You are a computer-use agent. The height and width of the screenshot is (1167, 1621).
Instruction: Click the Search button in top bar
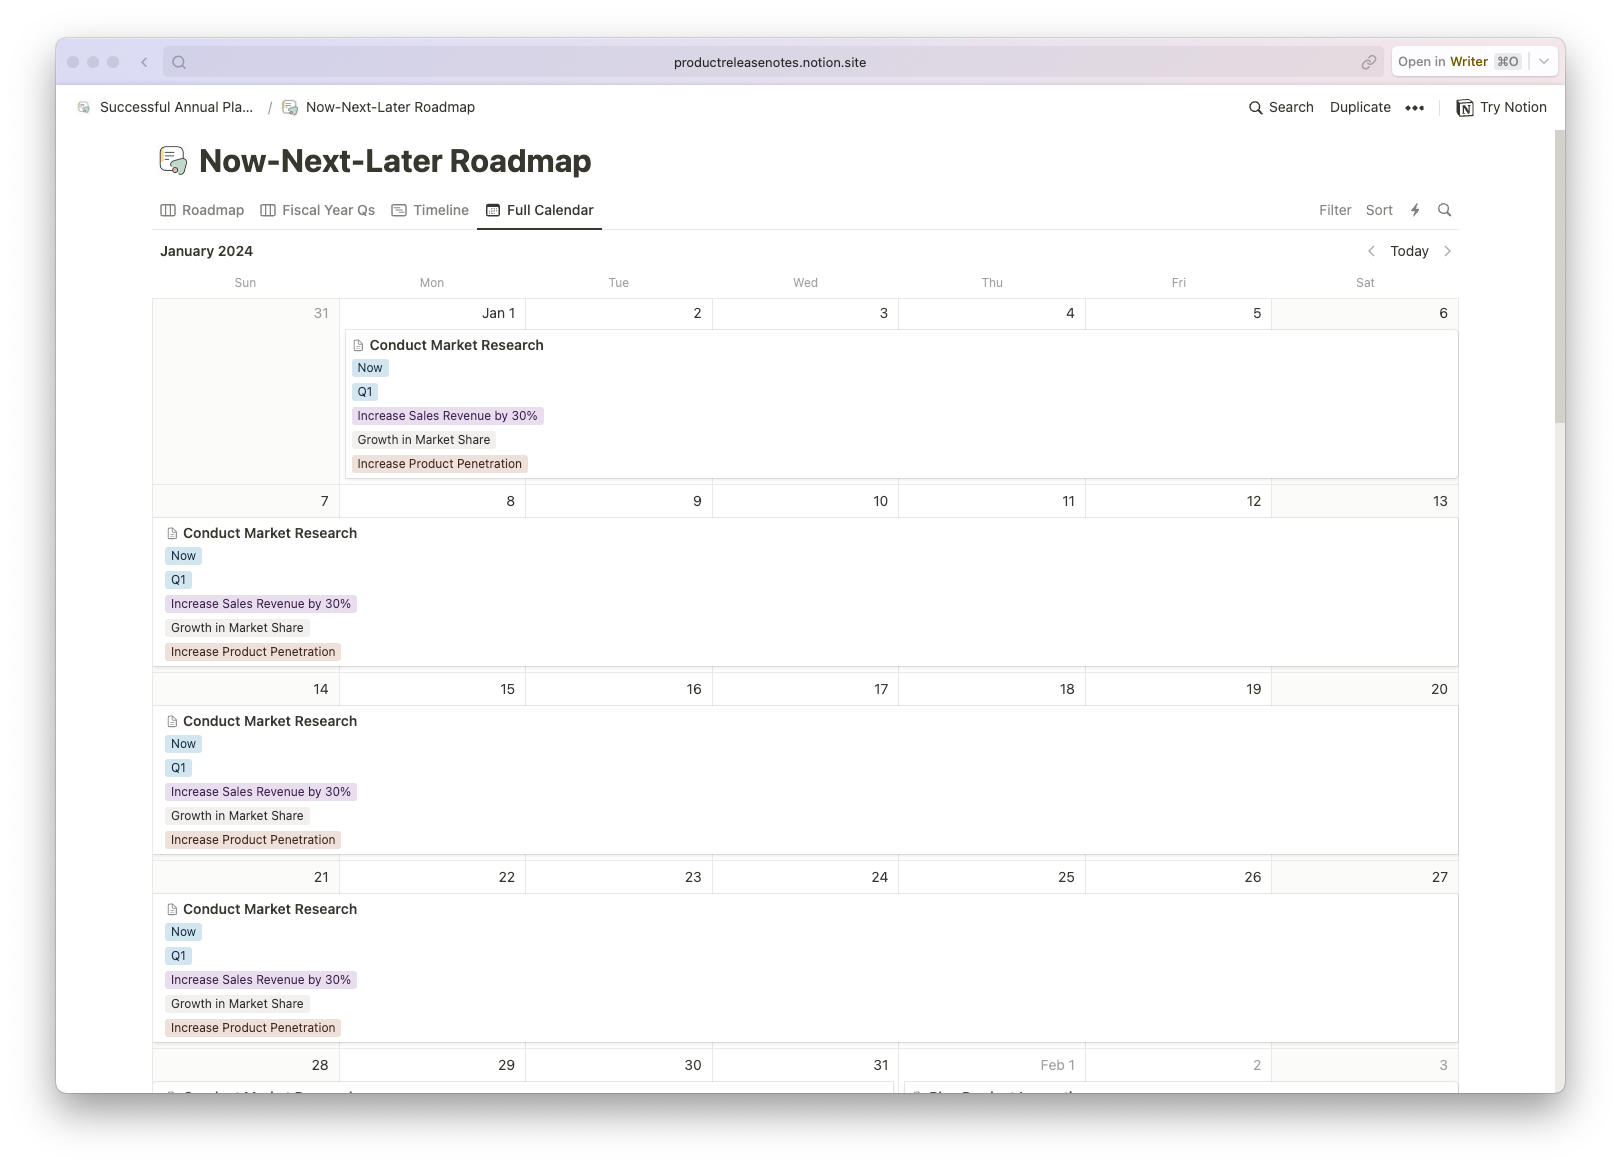[x=1281, y=107]
